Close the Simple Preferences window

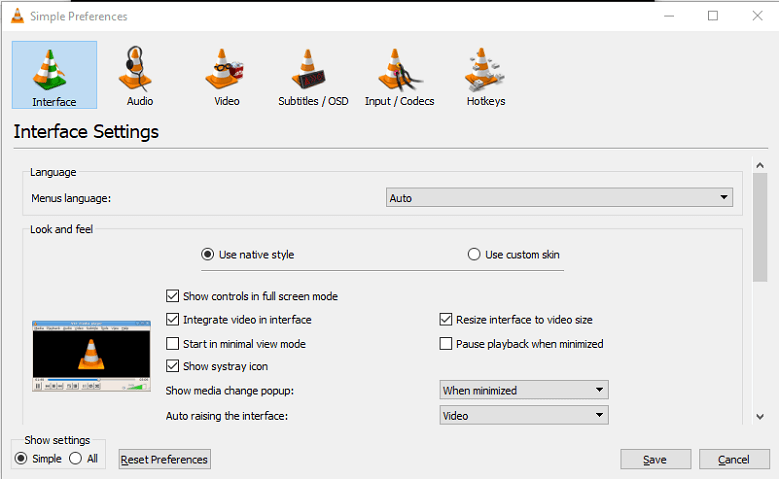(757, 16)
